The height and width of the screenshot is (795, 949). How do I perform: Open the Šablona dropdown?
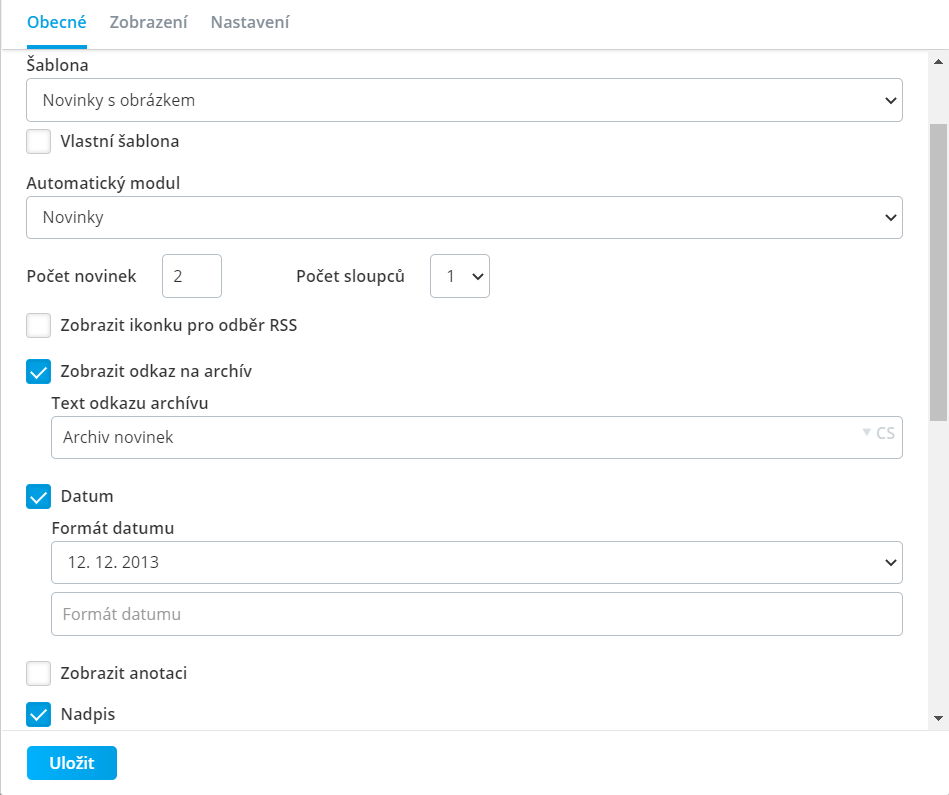point(464,100)
